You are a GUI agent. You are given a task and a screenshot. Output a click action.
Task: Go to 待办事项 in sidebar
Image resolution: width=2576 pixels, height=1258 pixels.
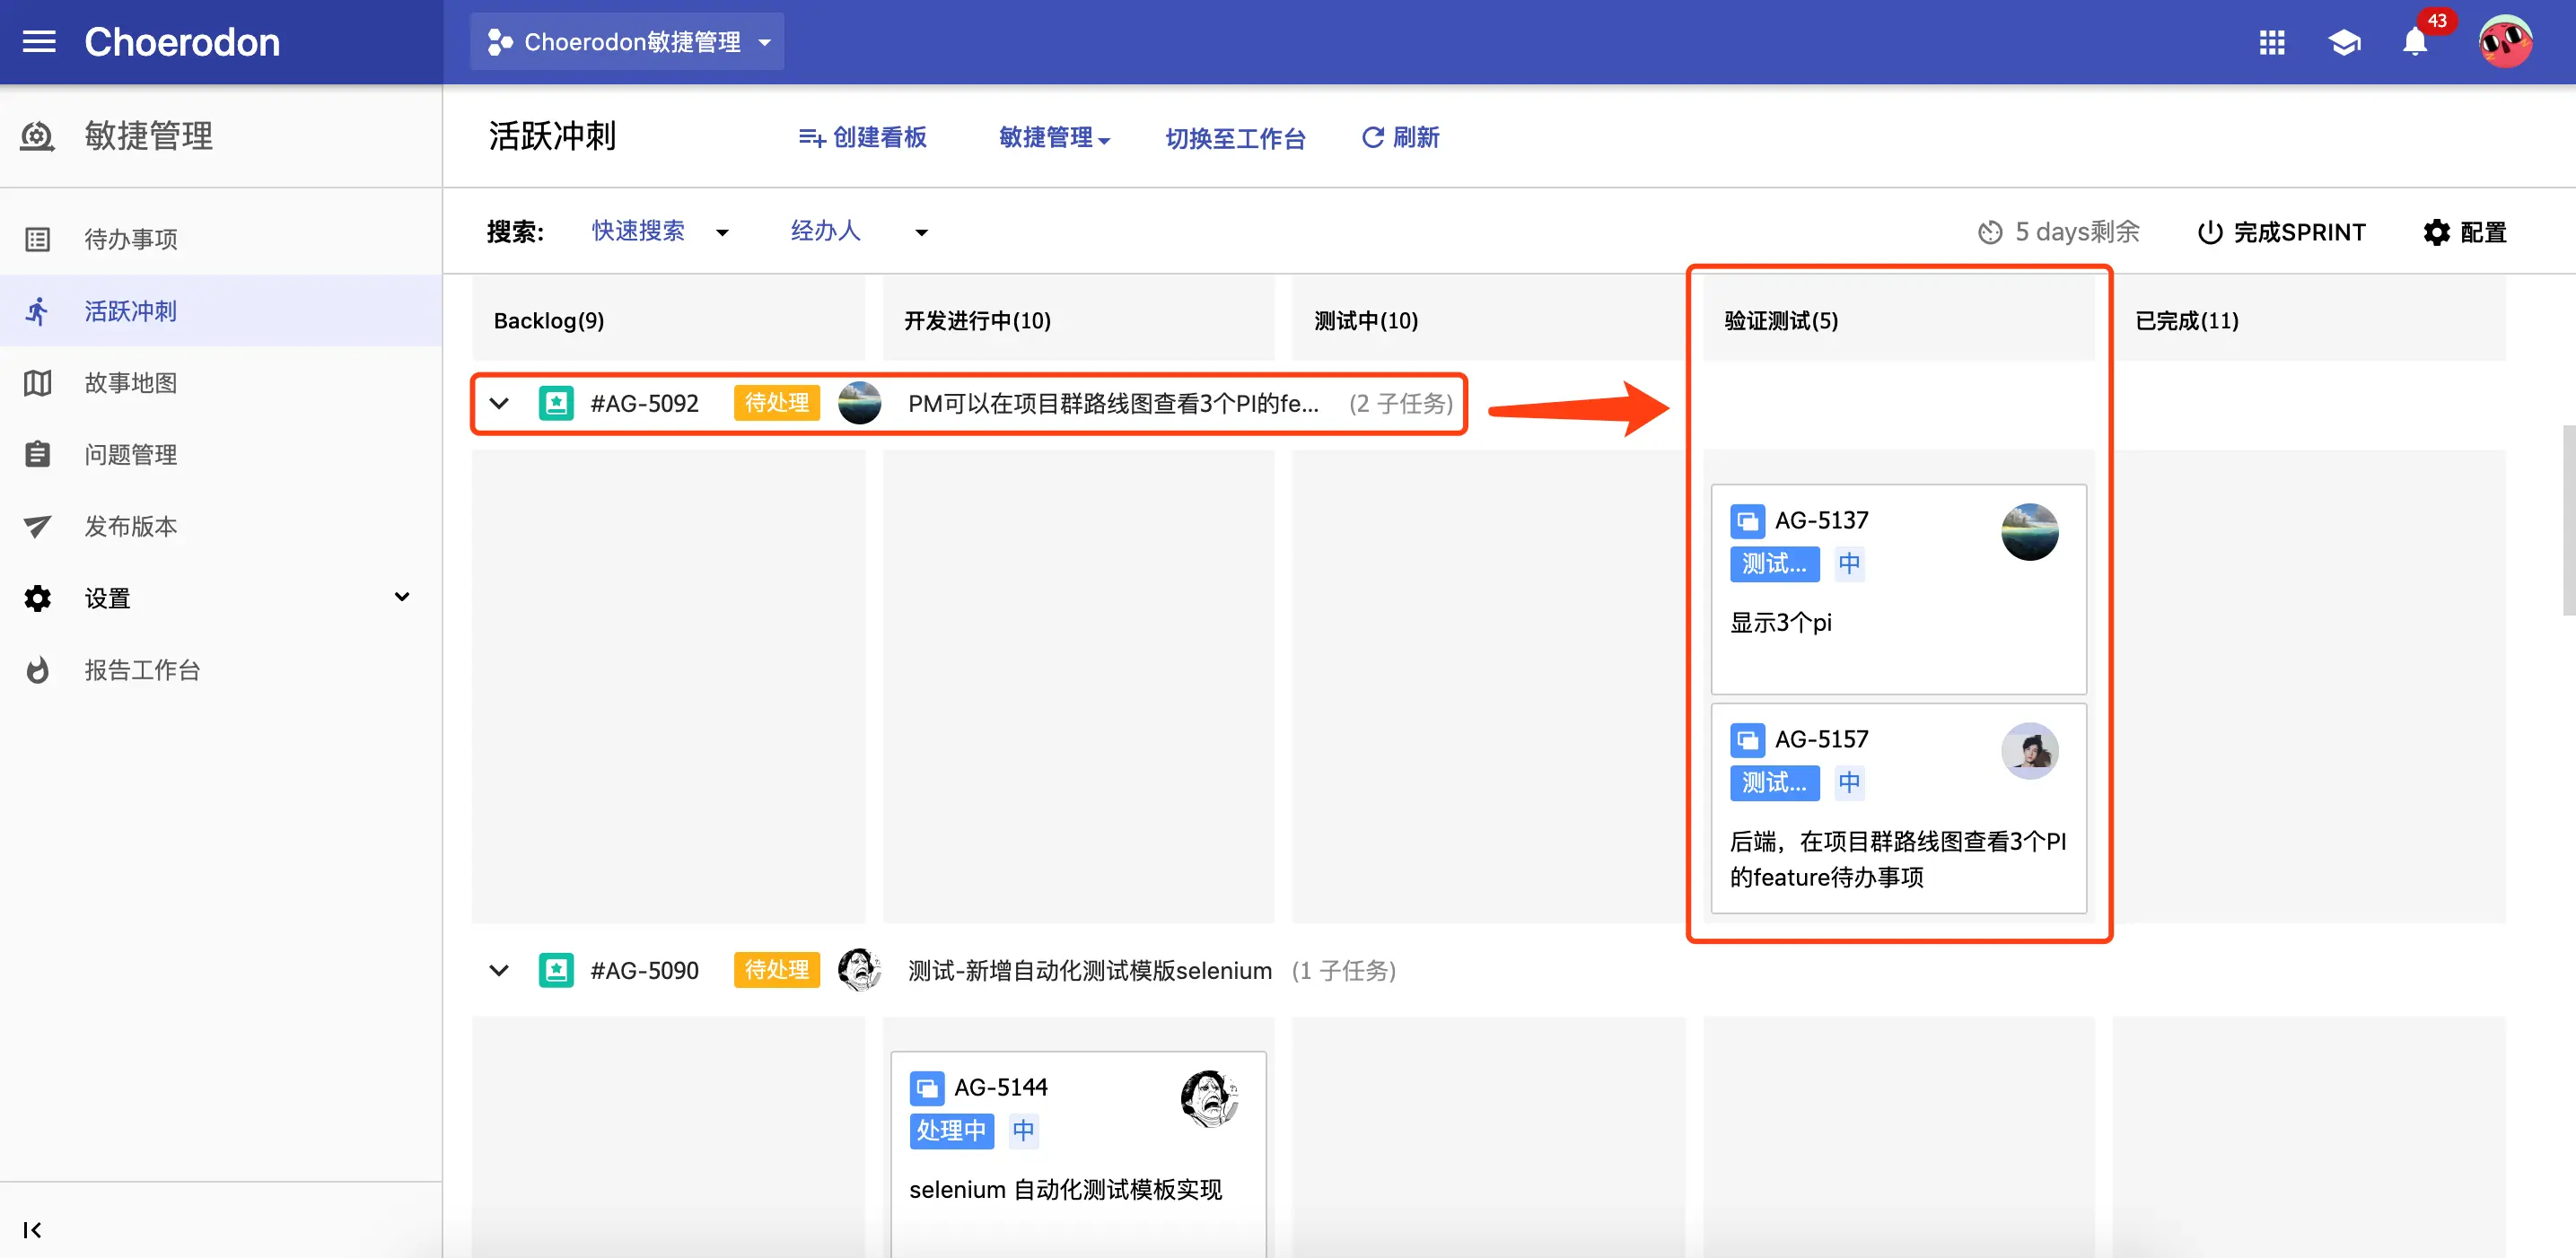131,239
